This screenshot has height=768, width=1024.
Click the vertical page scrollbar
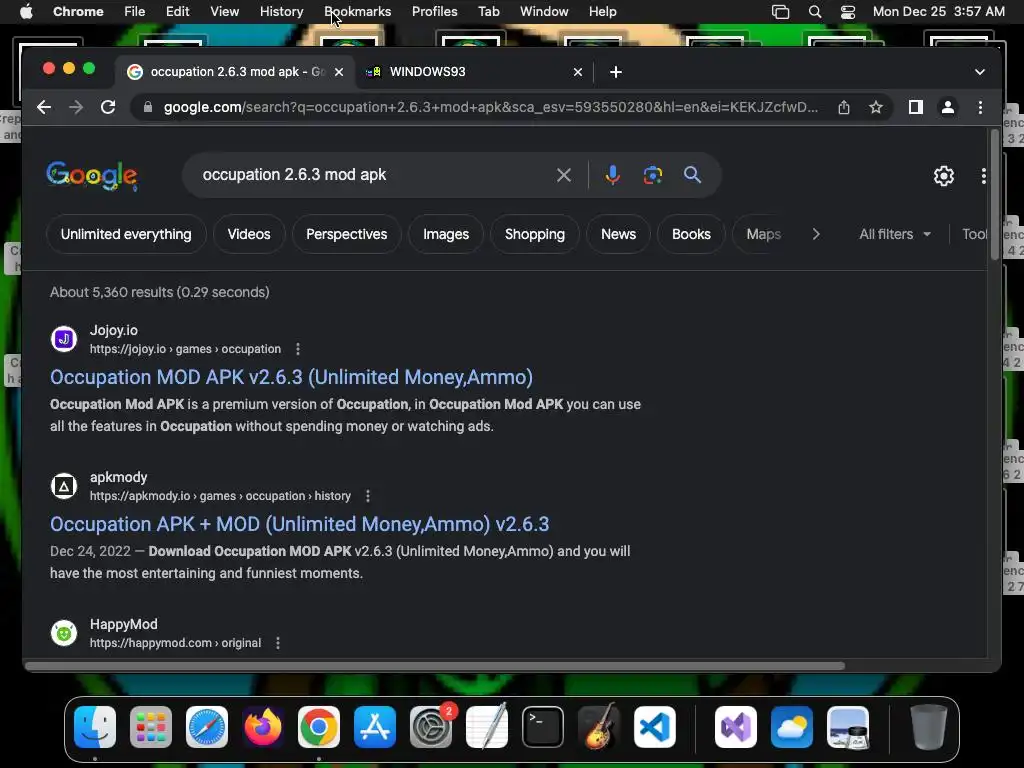coord(995,195)
